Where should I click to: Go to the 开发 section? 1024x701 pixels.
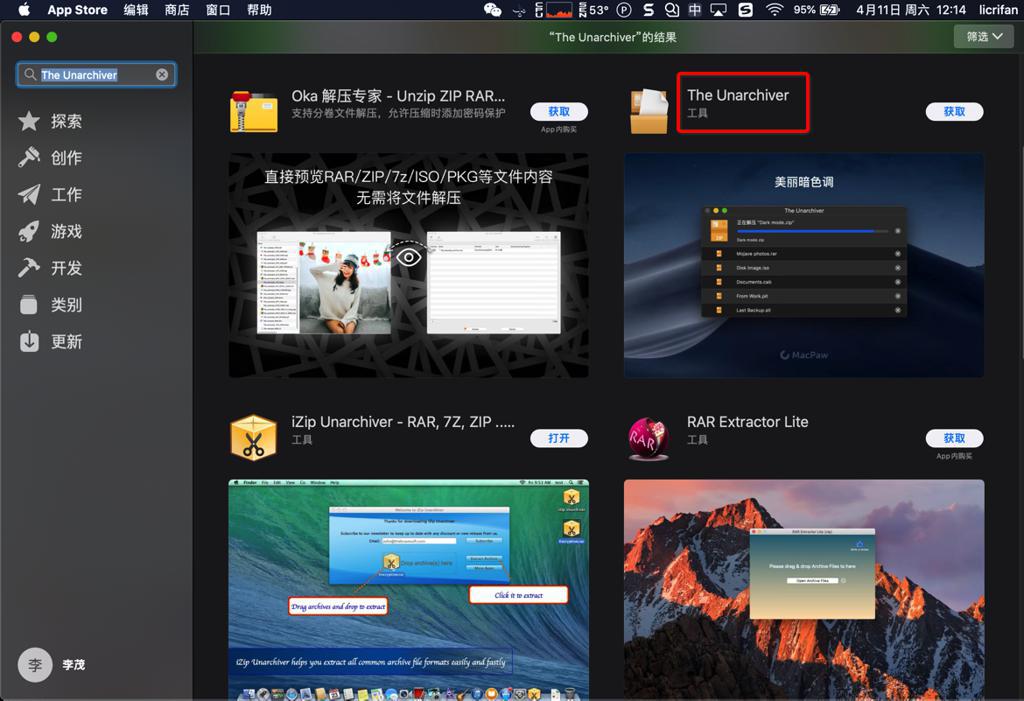(67, 268)
